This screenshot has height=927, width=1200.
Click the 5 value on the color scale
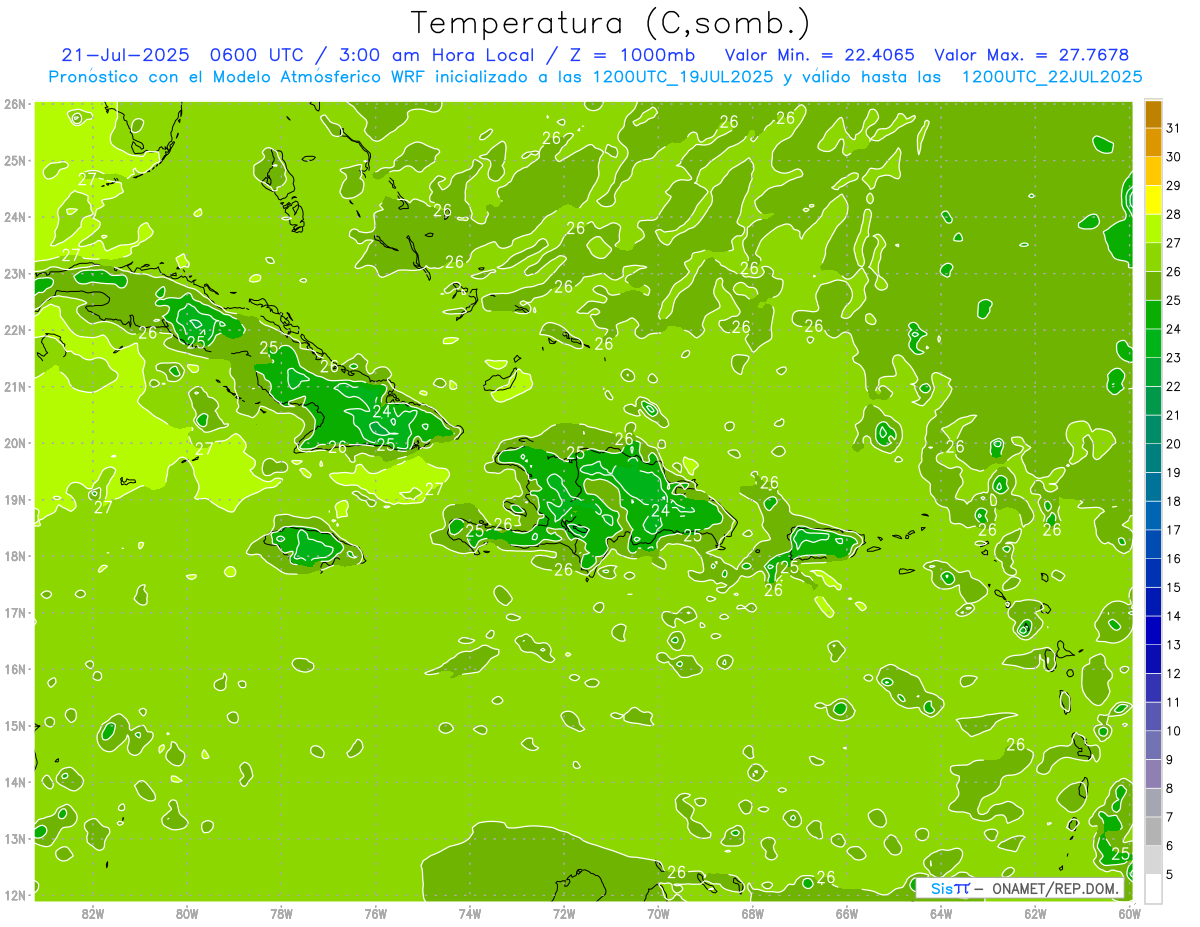coord(1170,874)
